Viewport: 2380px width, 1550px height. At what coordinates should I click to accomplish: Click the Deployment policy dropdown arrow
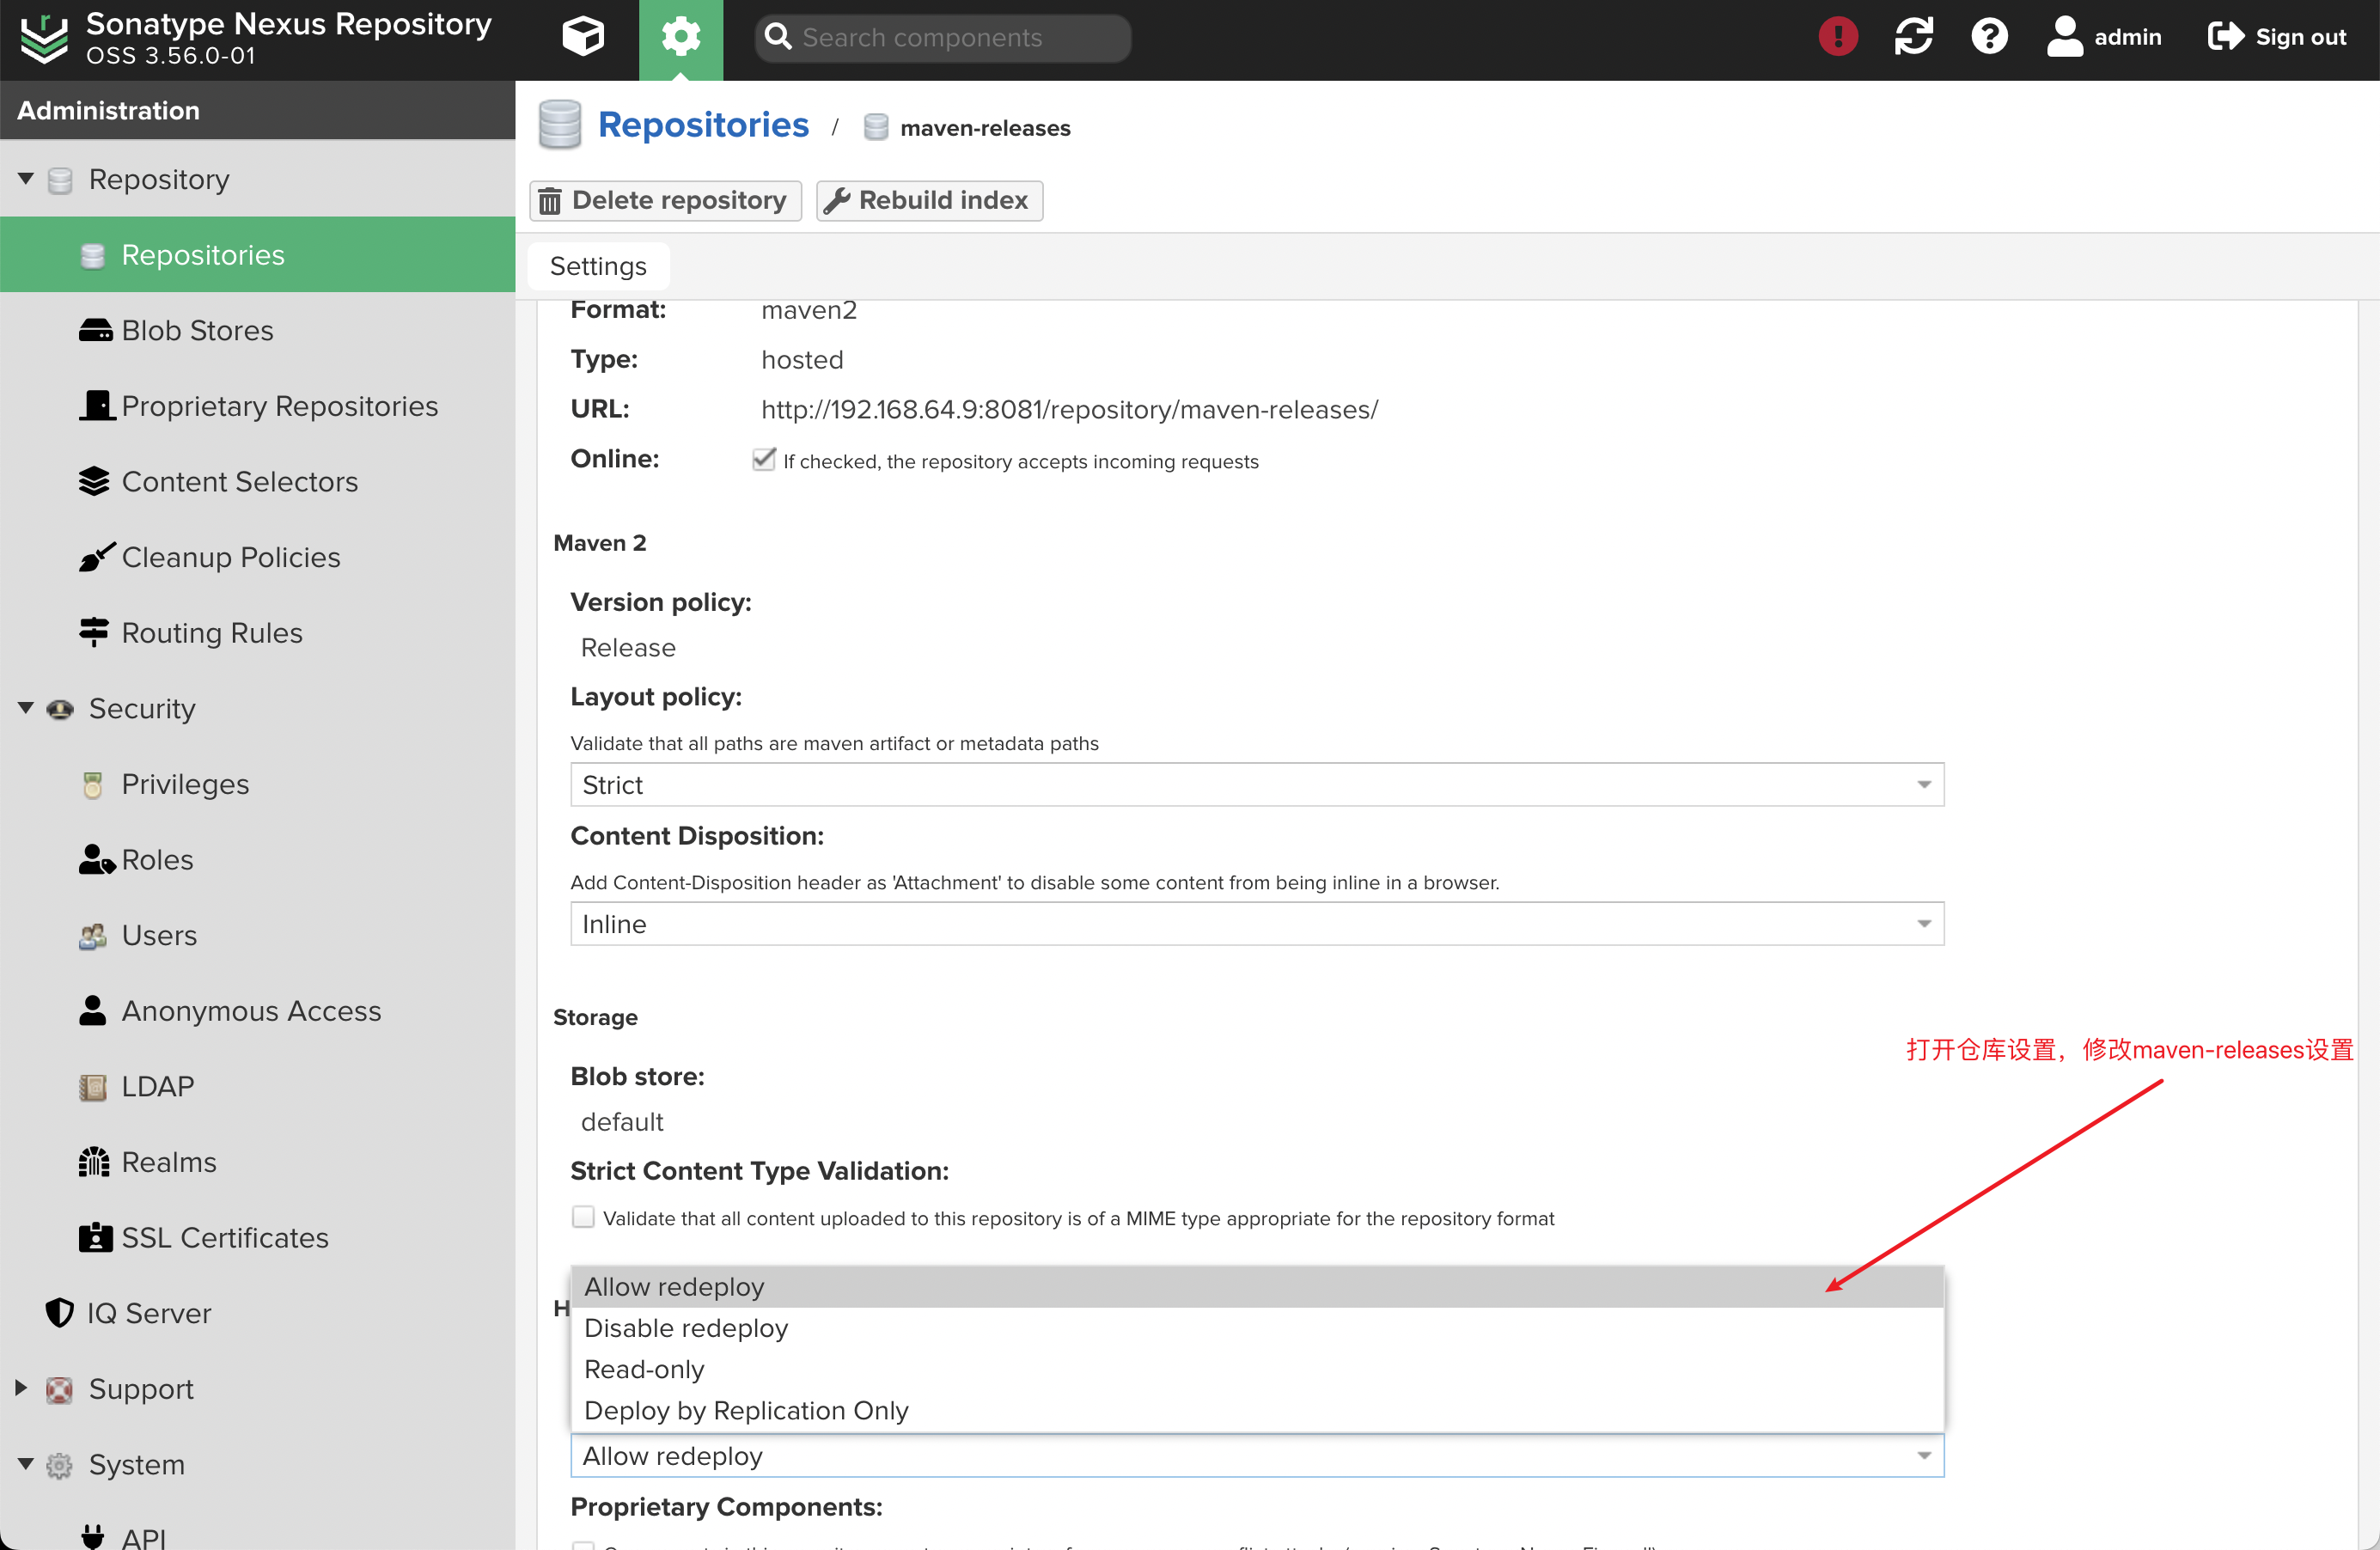[1923, 1456]
